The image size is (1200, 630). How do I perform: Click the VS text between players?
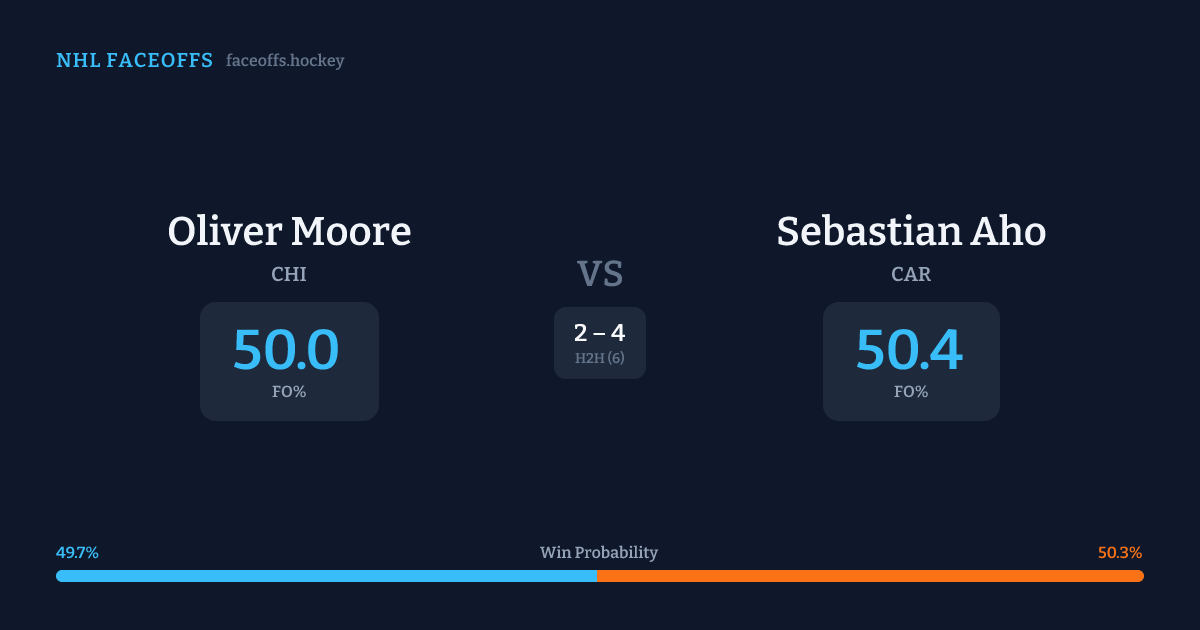(x=600, y=274)
